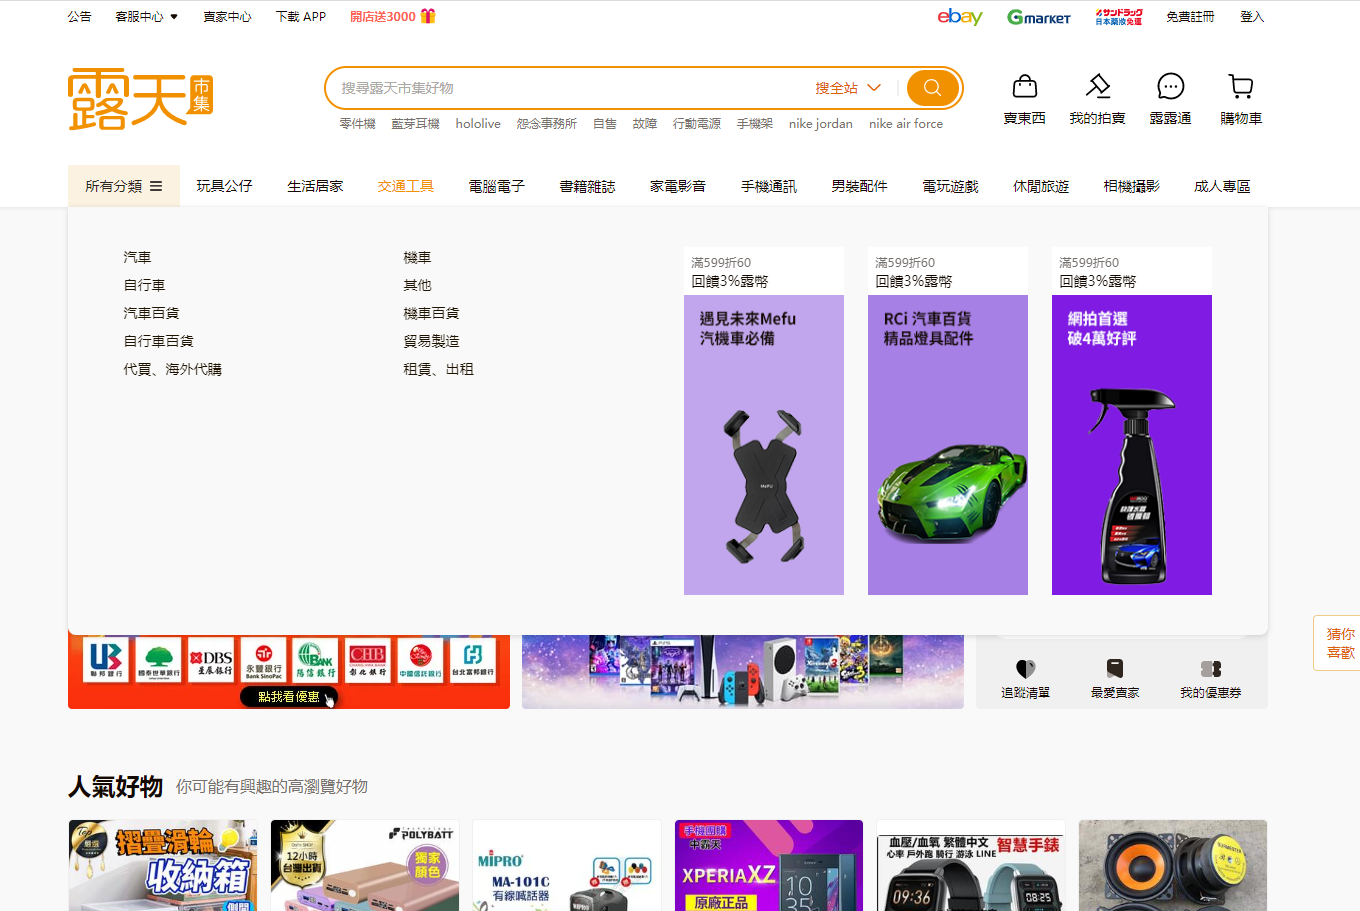The width and height of the screenshot is (1360, 911).
Task: Click the orange search magnifier button
Action: (x=932, y=88)
